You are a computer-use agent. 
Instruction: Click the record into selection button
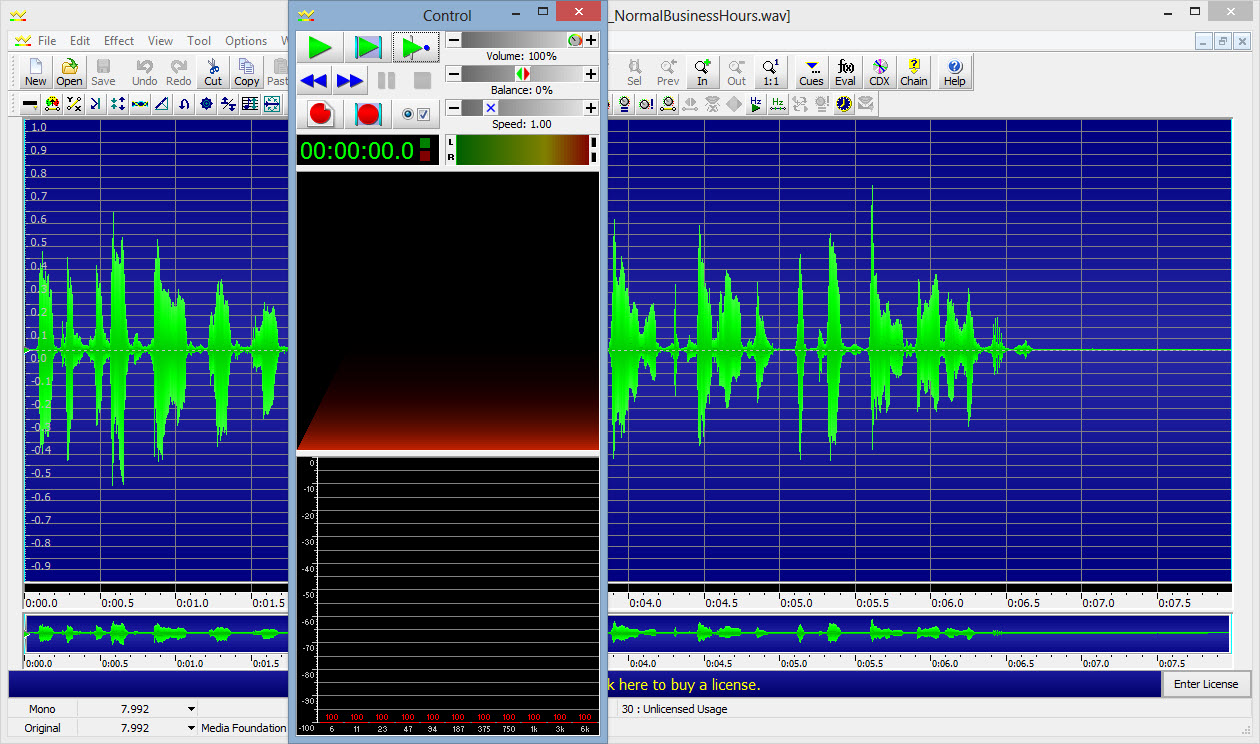(x=368, y=114)
